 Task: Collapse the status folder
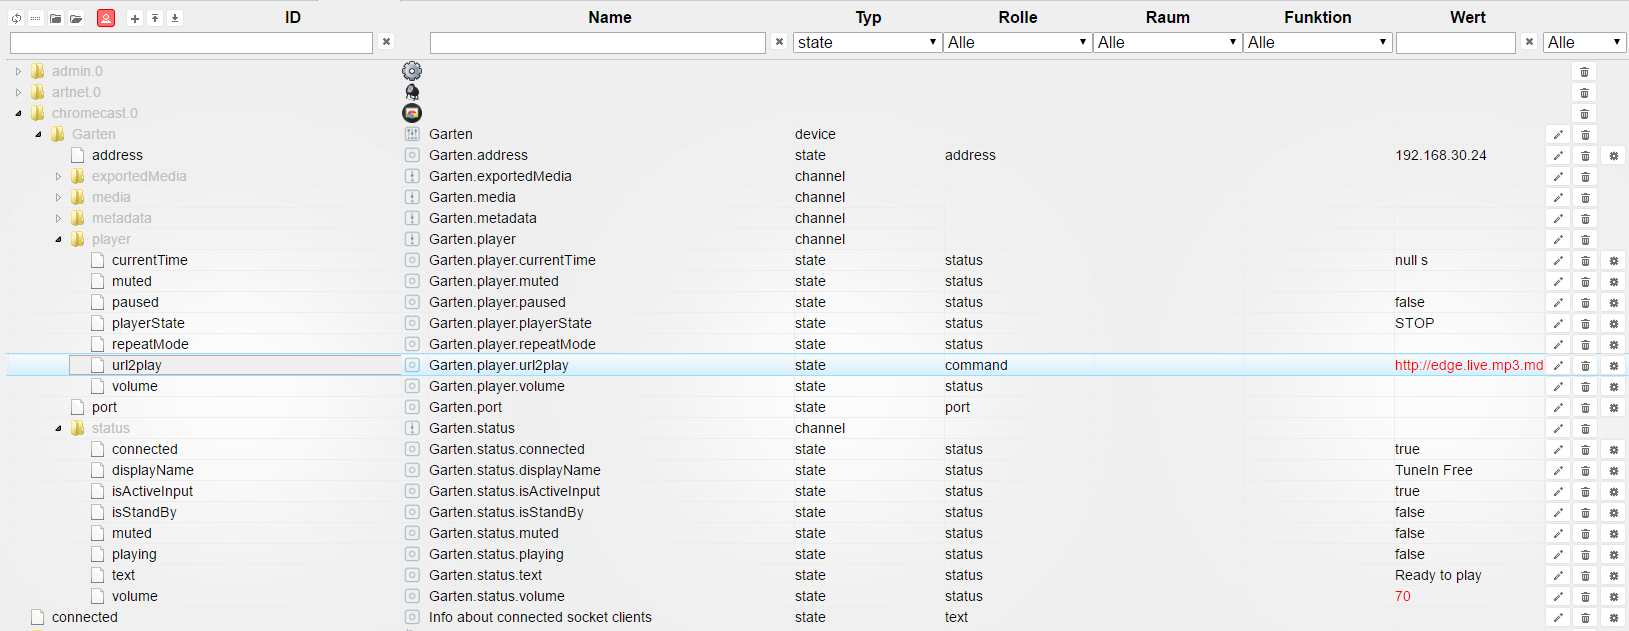58,428
